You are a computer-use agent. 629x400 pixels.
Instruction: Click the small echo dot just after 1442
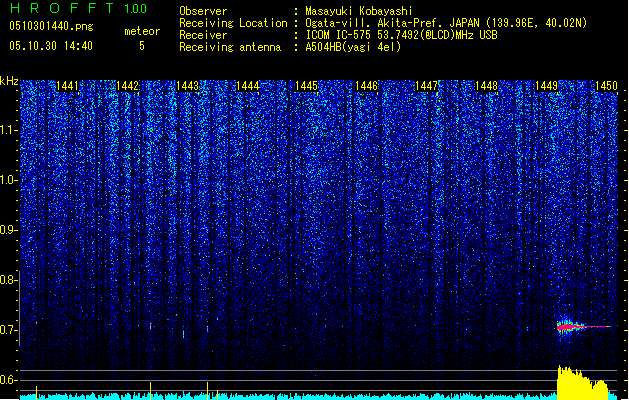(150, 326)
